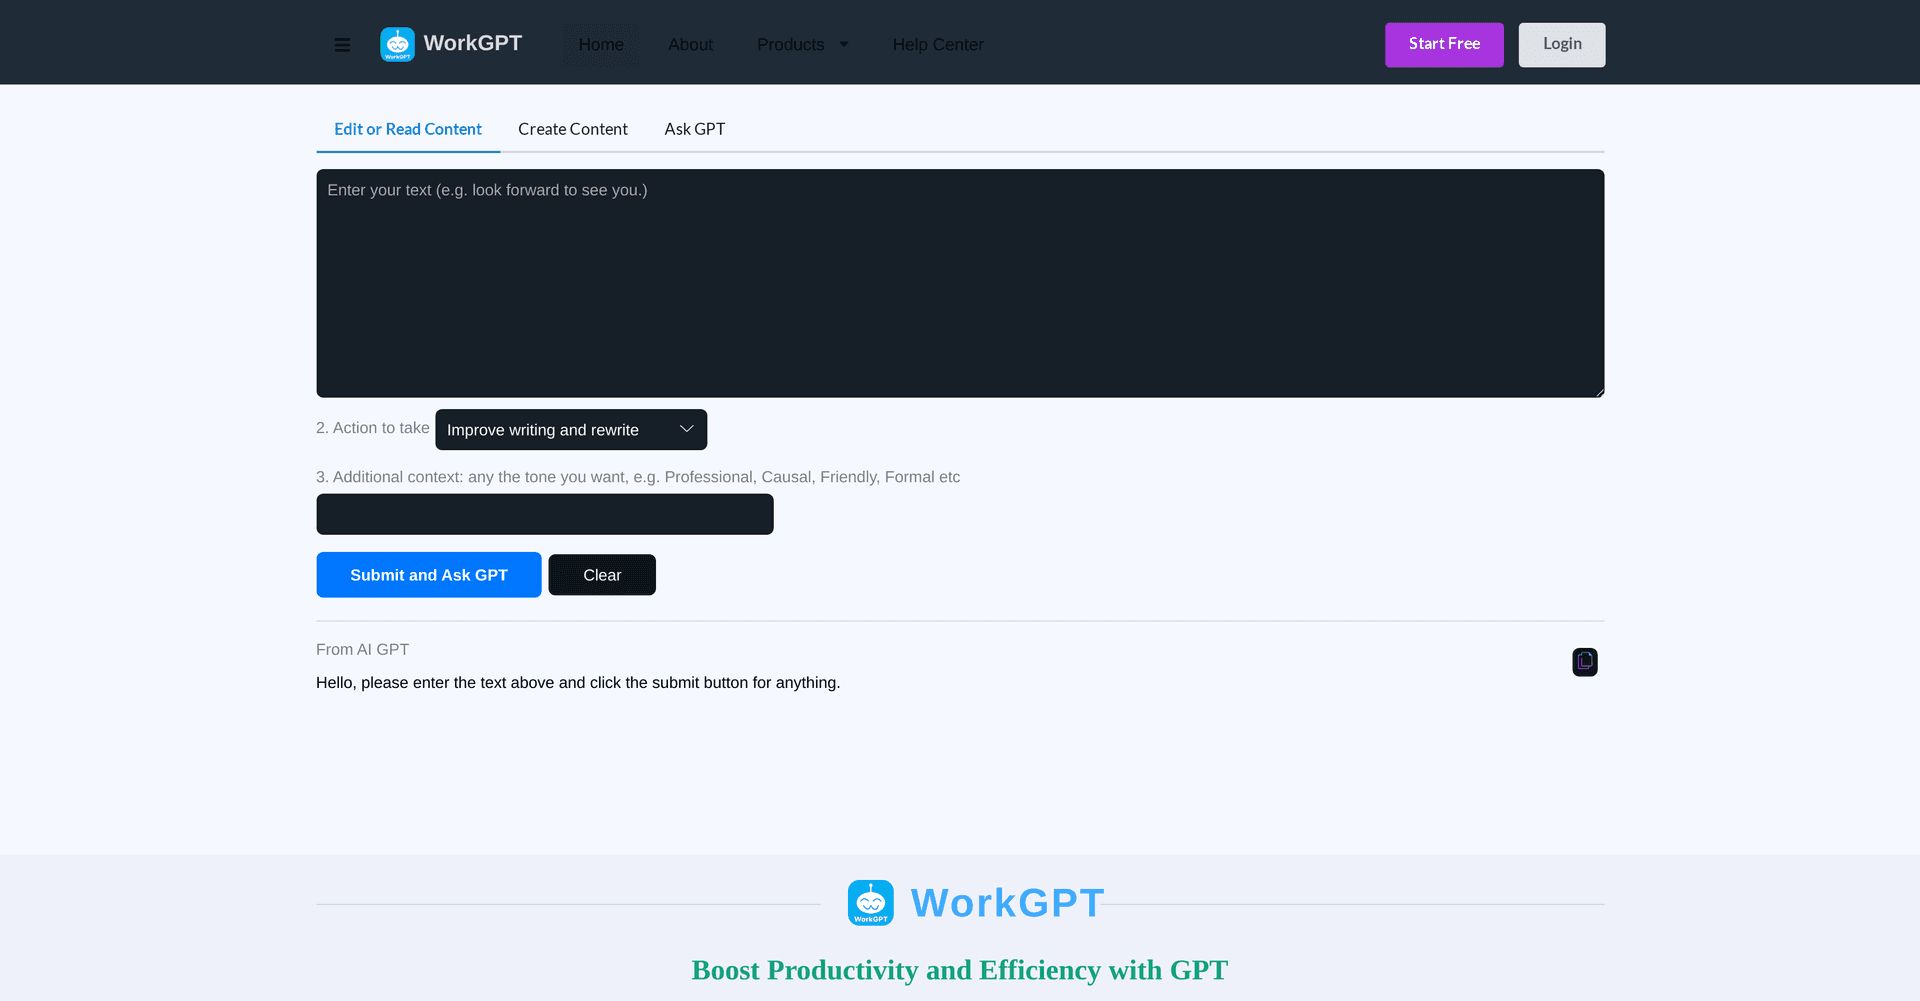
Task: Click the Login button
Action: pyautogui.click(x=1562, y=45)
